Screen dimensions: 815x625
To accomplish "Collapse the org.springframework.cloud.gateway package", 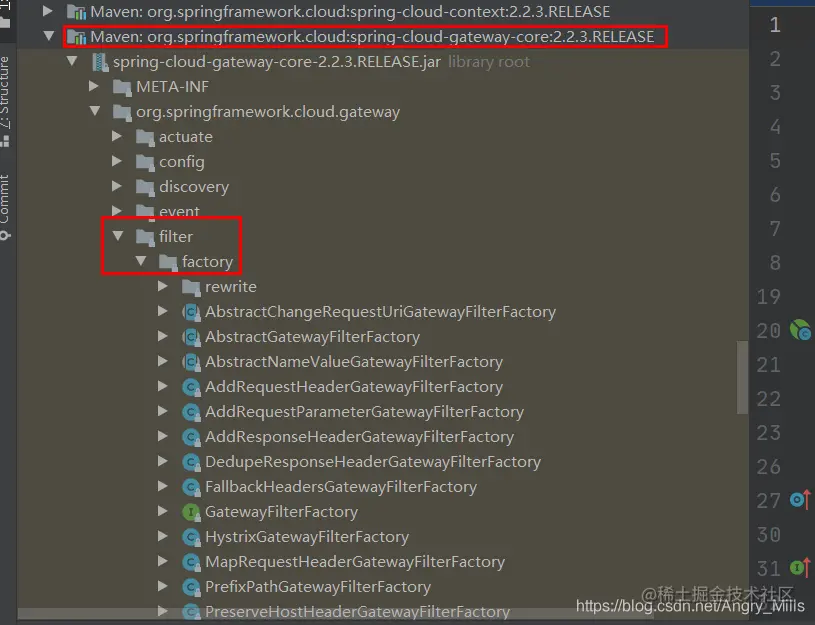I will pos(95,111).
